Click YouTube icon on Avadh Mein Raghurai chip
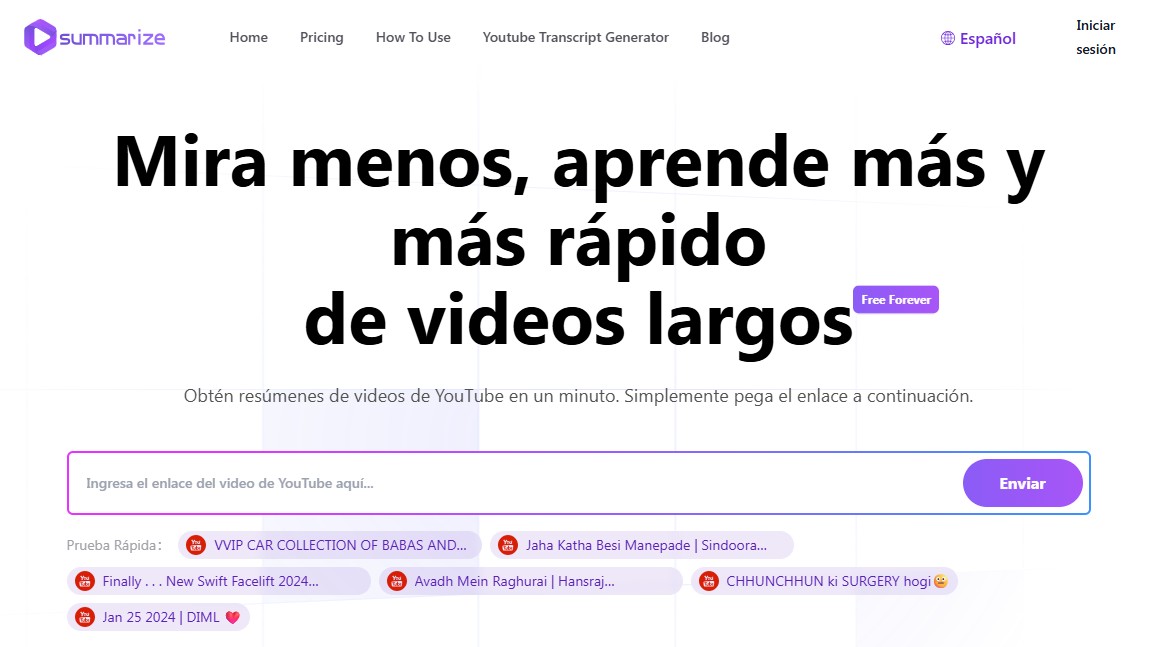 pyautogui.click(x=397, y=581)
